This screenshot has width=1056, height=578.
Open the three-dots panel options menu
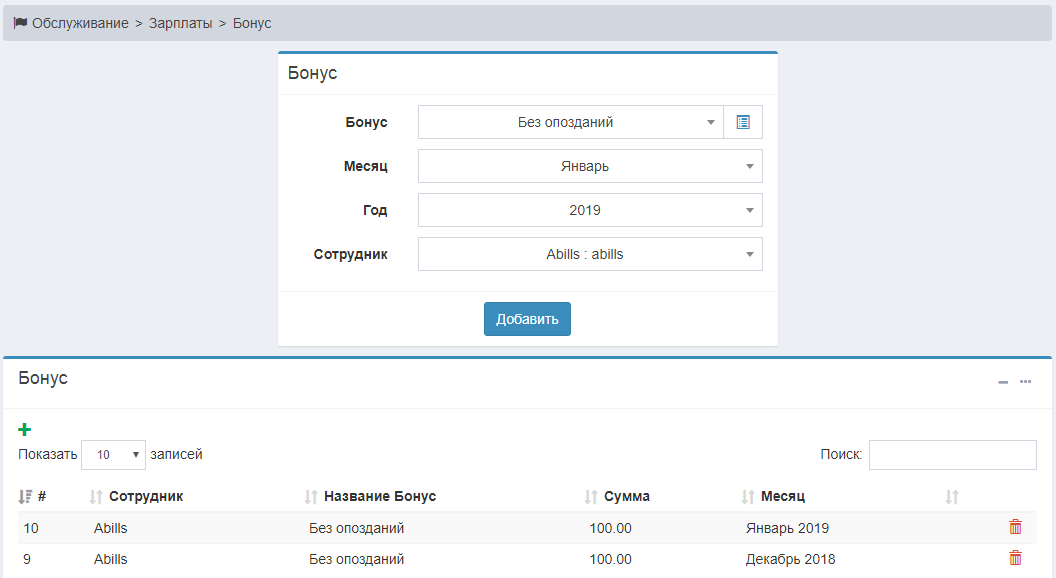pyautogui.click(x=1025, y=382)
